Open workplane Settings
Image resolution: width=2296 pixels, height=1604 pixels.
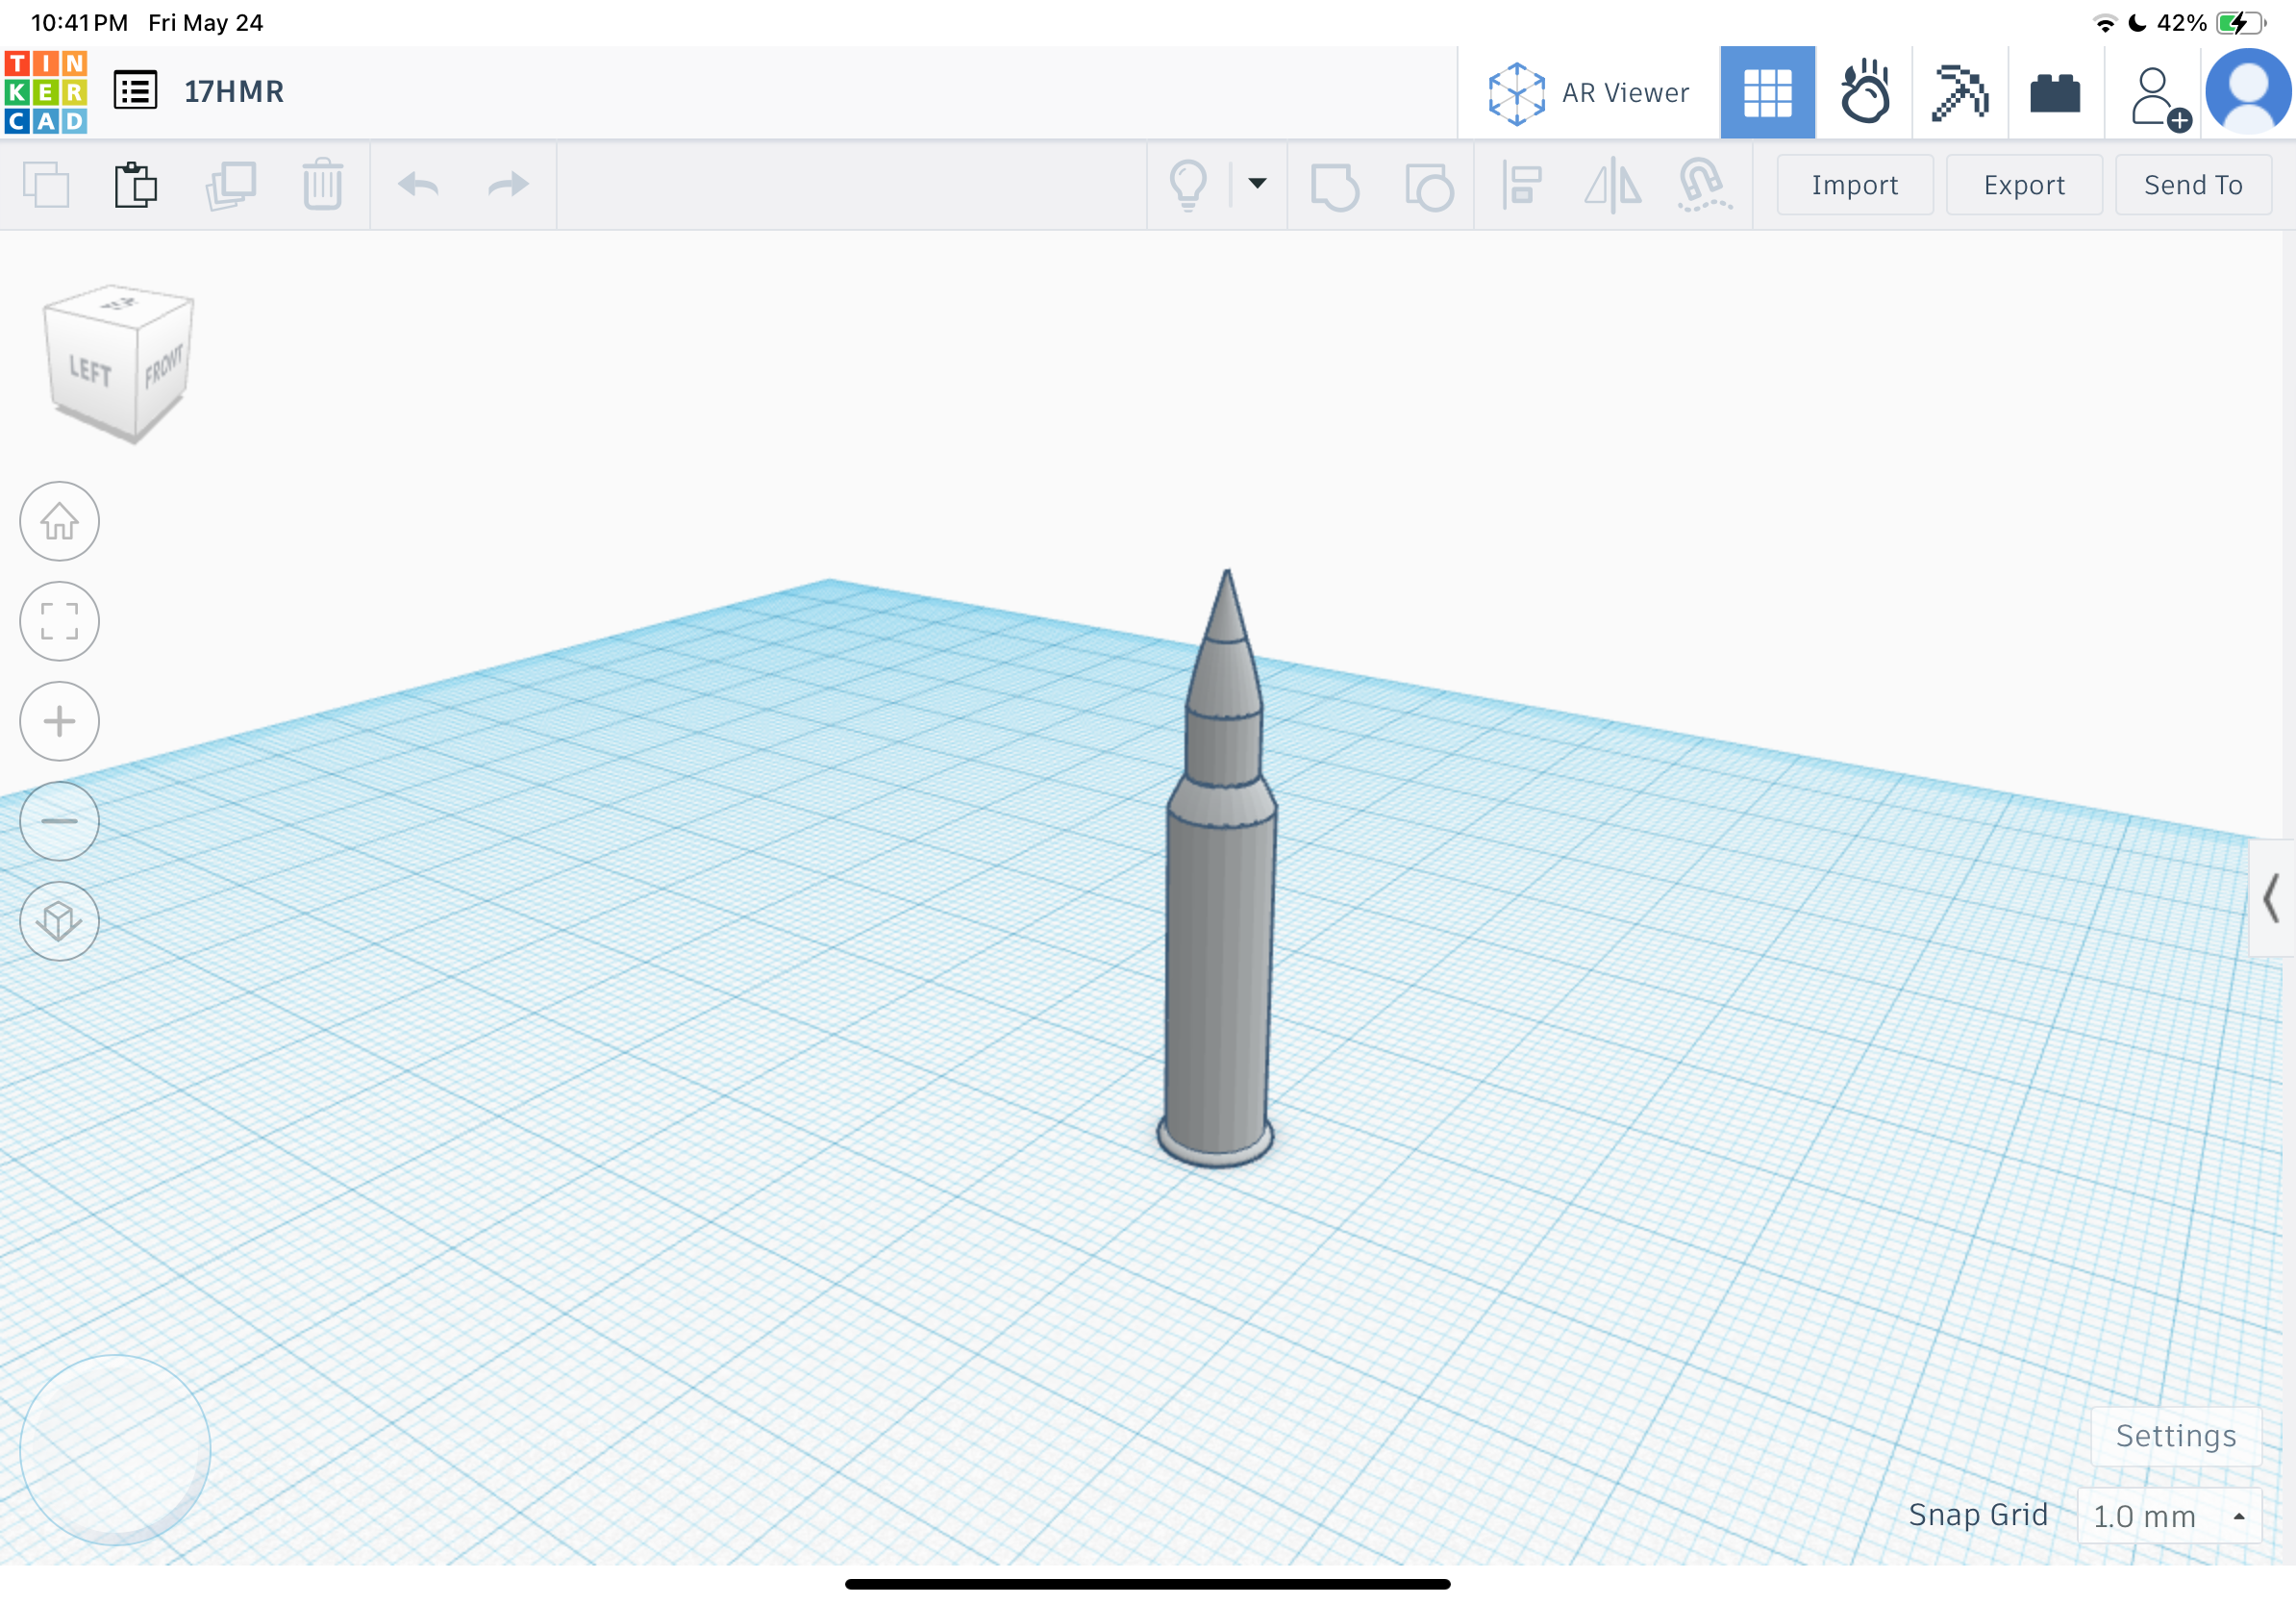pyautogui.click(x=2175, y=1436)
